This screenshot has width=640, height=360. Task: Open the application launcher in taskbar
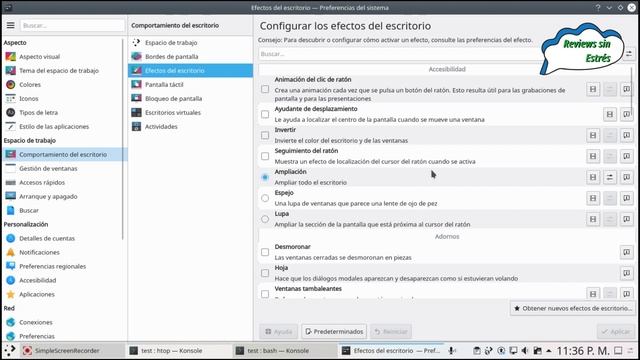(9, 350)
